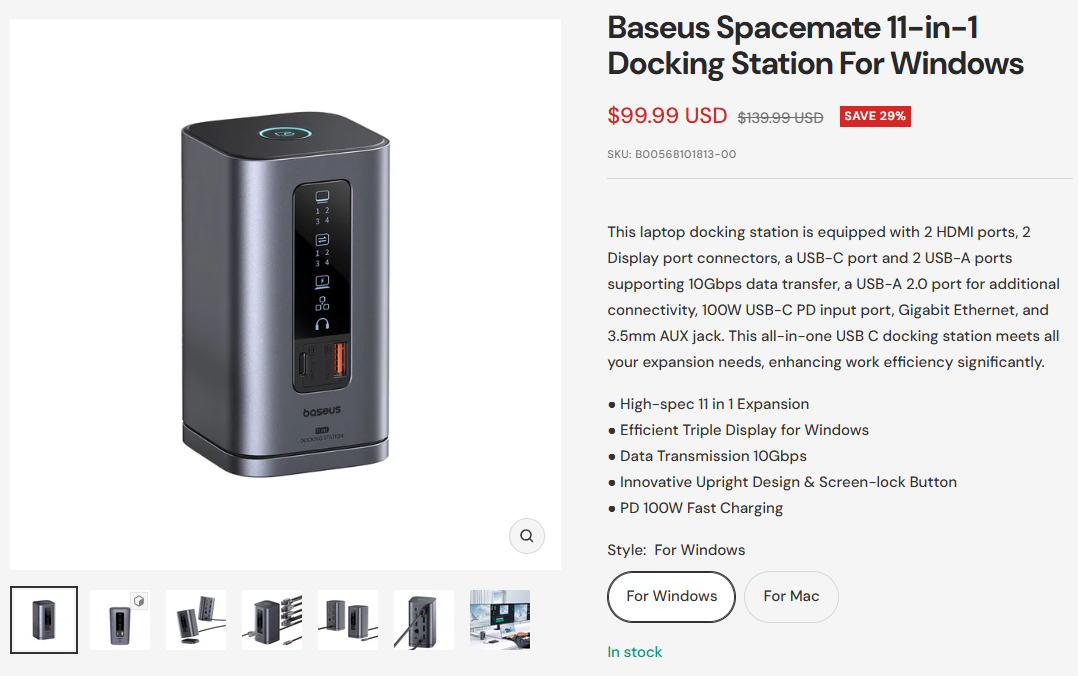Viewport: 1078px width, 676px height.
Task: Show thumbnail with four cables plugged in
Action: 272,620
